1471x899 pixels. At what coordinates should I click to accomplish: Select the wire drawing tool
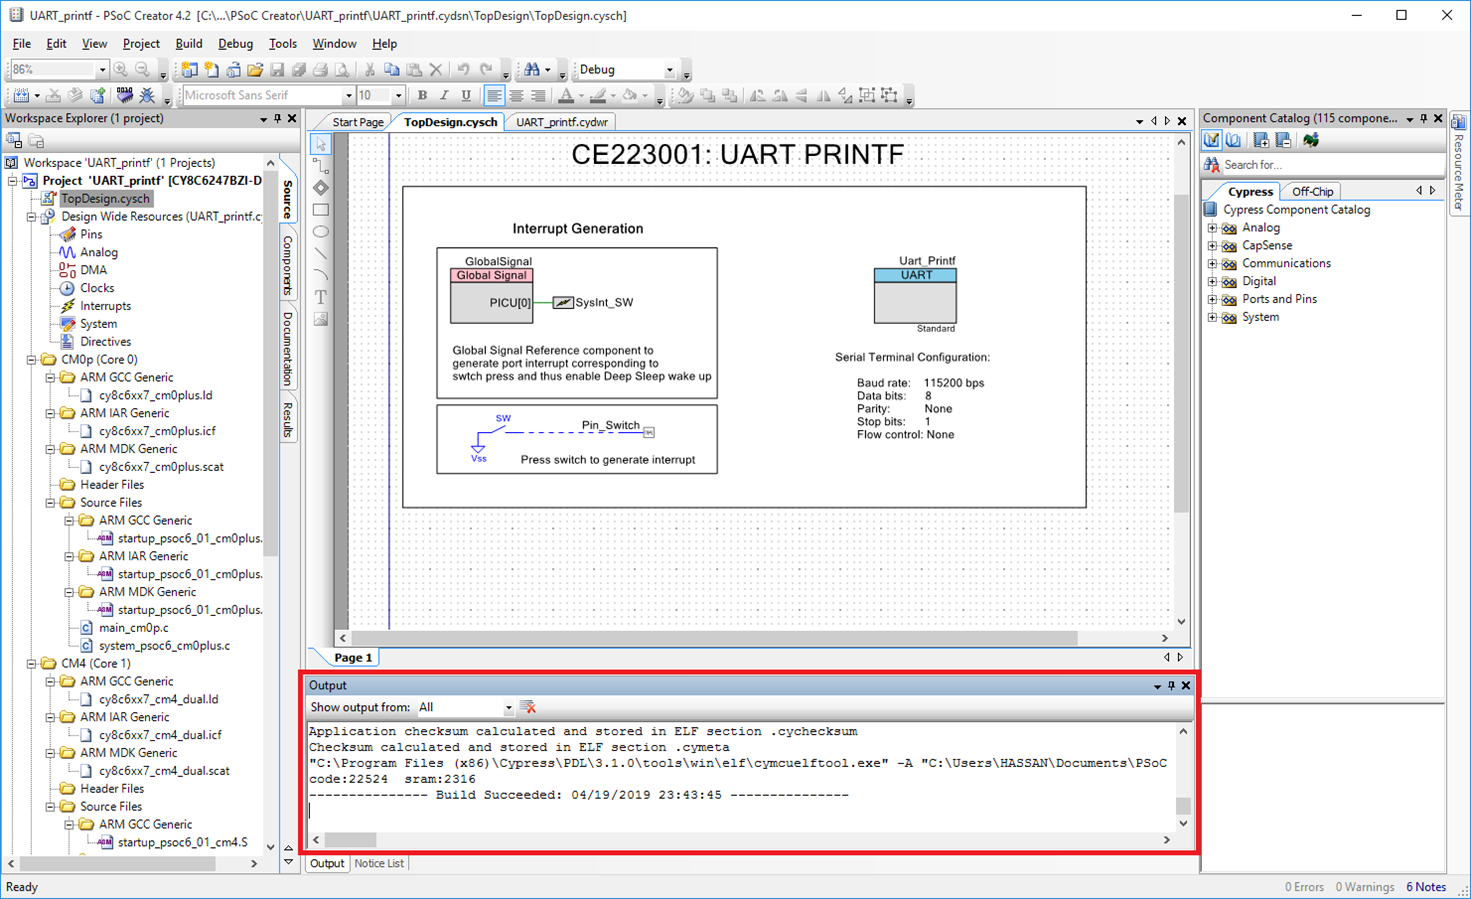[x=321, y=166]
